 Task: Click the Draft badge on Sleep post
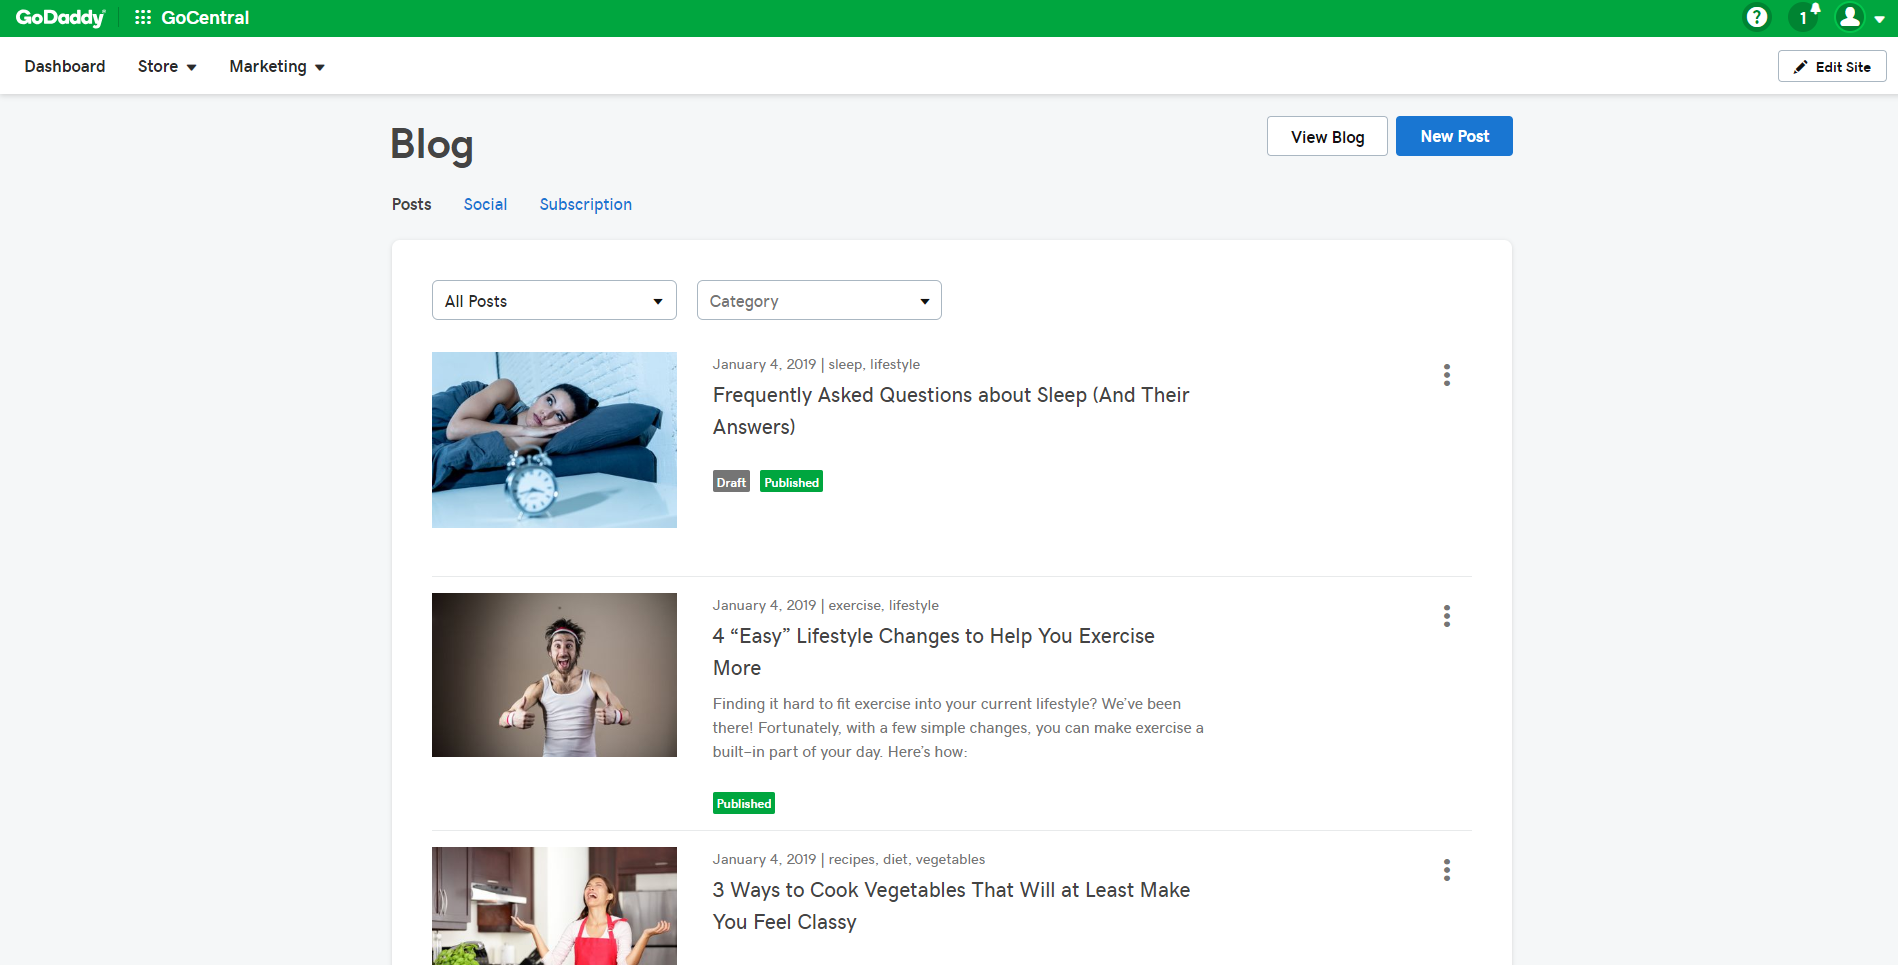[x=731, y=482]
